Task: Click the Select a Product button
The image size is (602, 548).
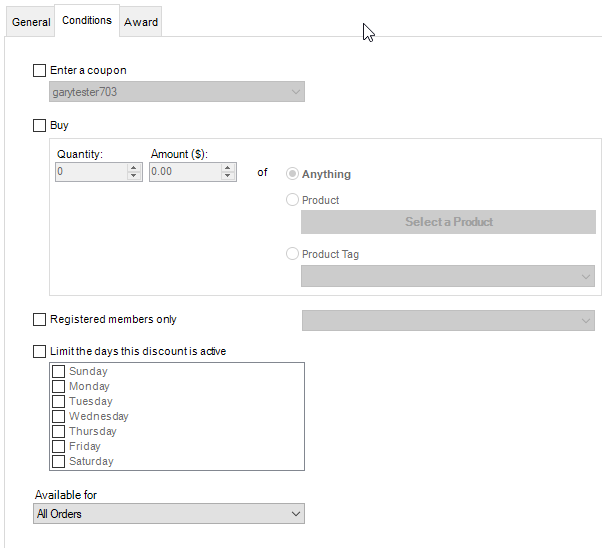Action: point(448,222)
